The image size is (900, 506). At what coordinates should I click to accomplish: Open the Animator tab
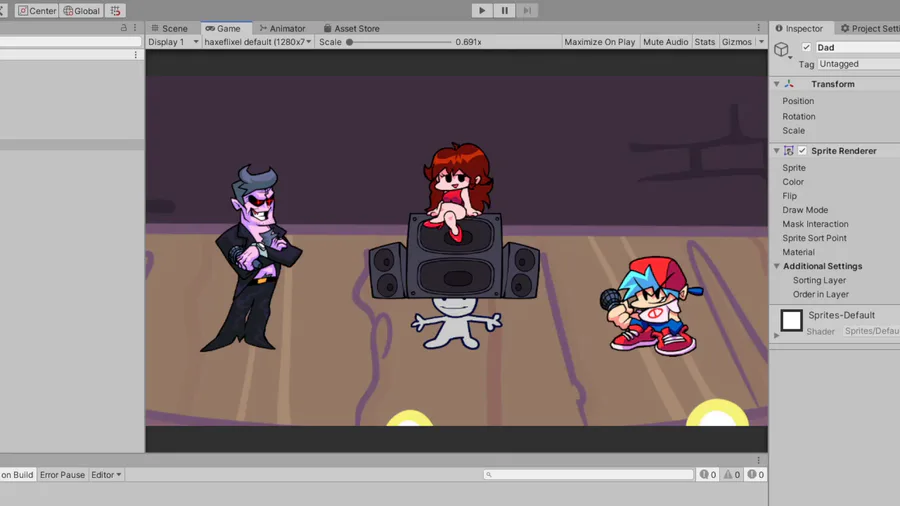[282, 28]
